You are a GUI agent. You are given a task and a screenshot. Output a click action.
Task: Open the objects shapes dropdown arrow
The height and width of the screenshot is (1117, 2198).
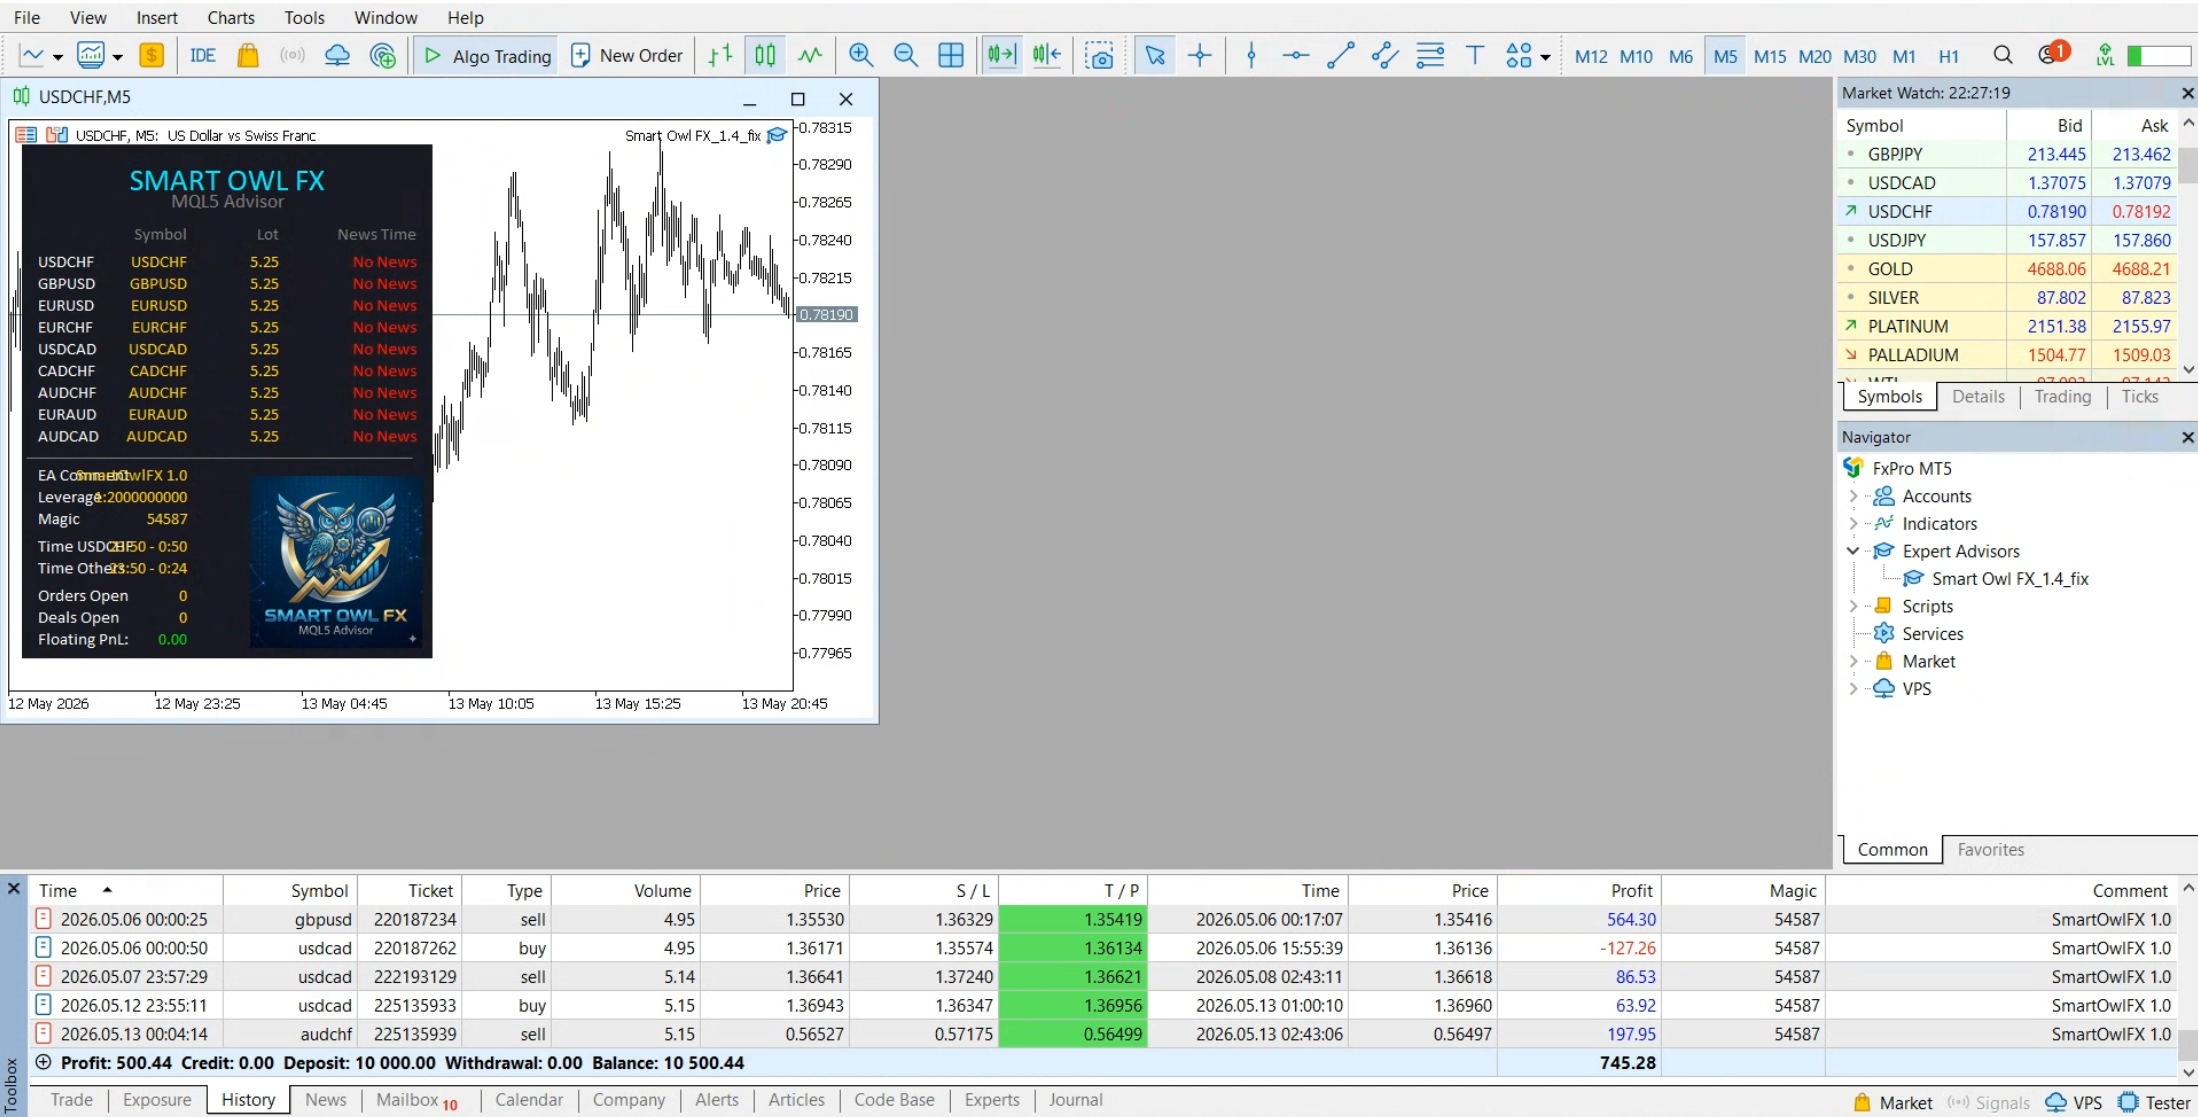coord(1545,57)
